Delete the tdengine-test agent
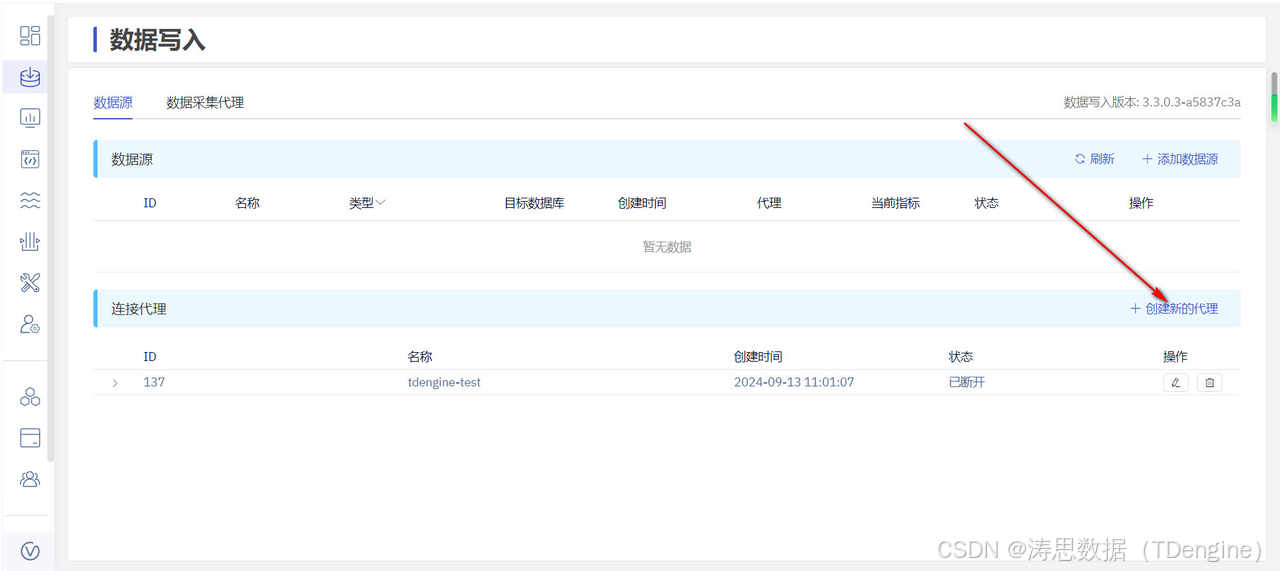 point(1209,382)
